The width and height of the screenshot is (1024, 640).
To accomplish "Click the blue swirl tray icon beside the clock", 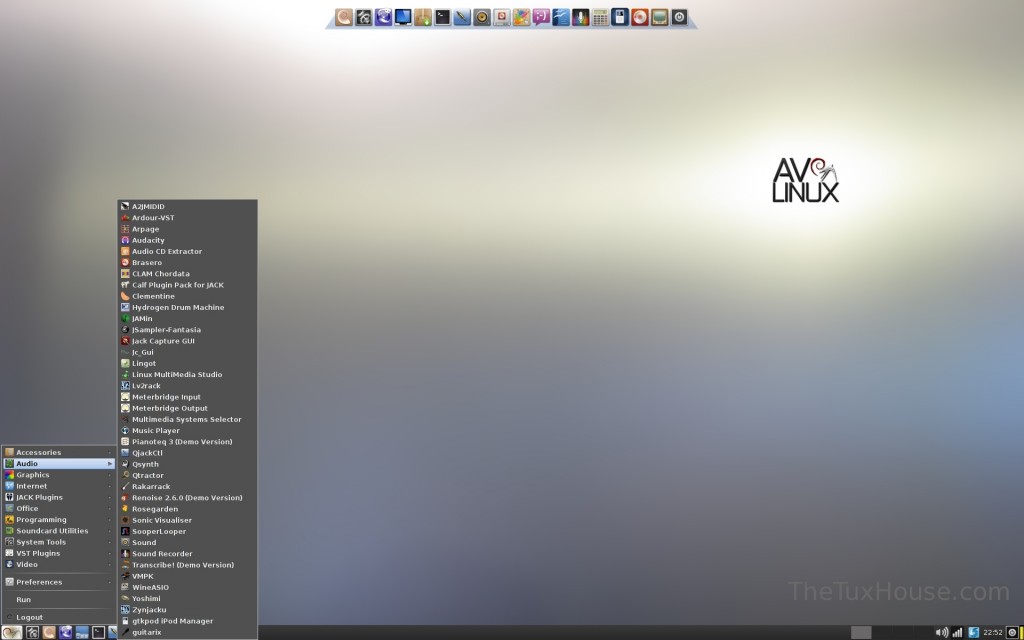I will point(974,632).
